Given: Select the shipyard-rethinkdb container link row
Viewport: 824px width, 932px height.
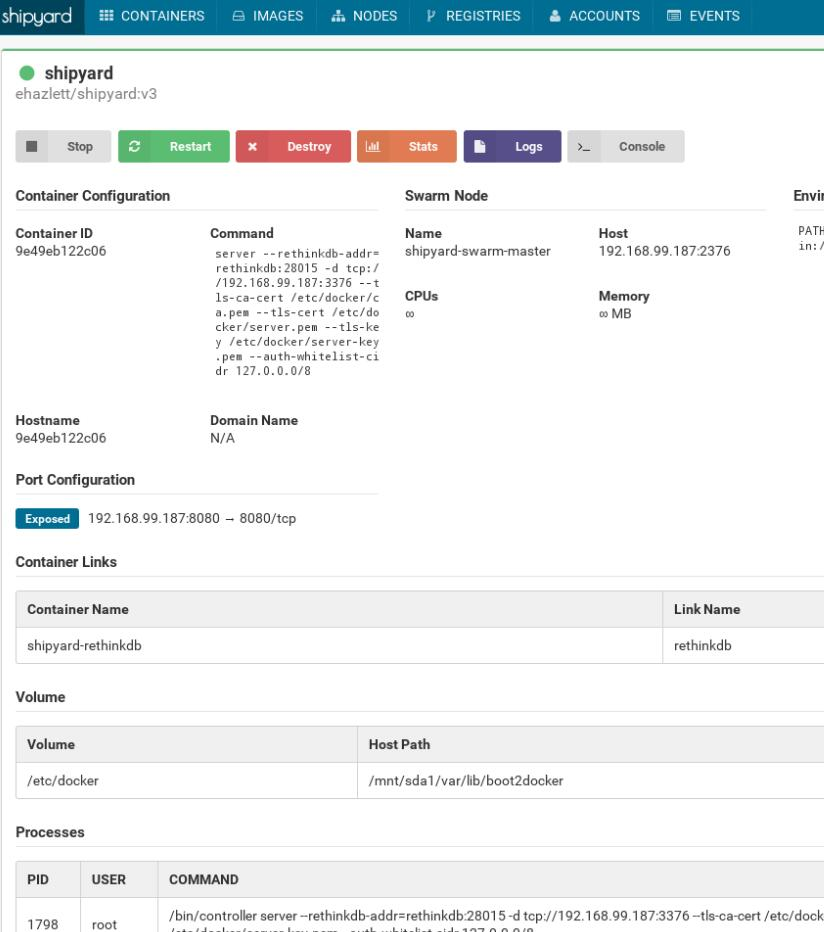Looking at the screenshot, I should point(420,646).
